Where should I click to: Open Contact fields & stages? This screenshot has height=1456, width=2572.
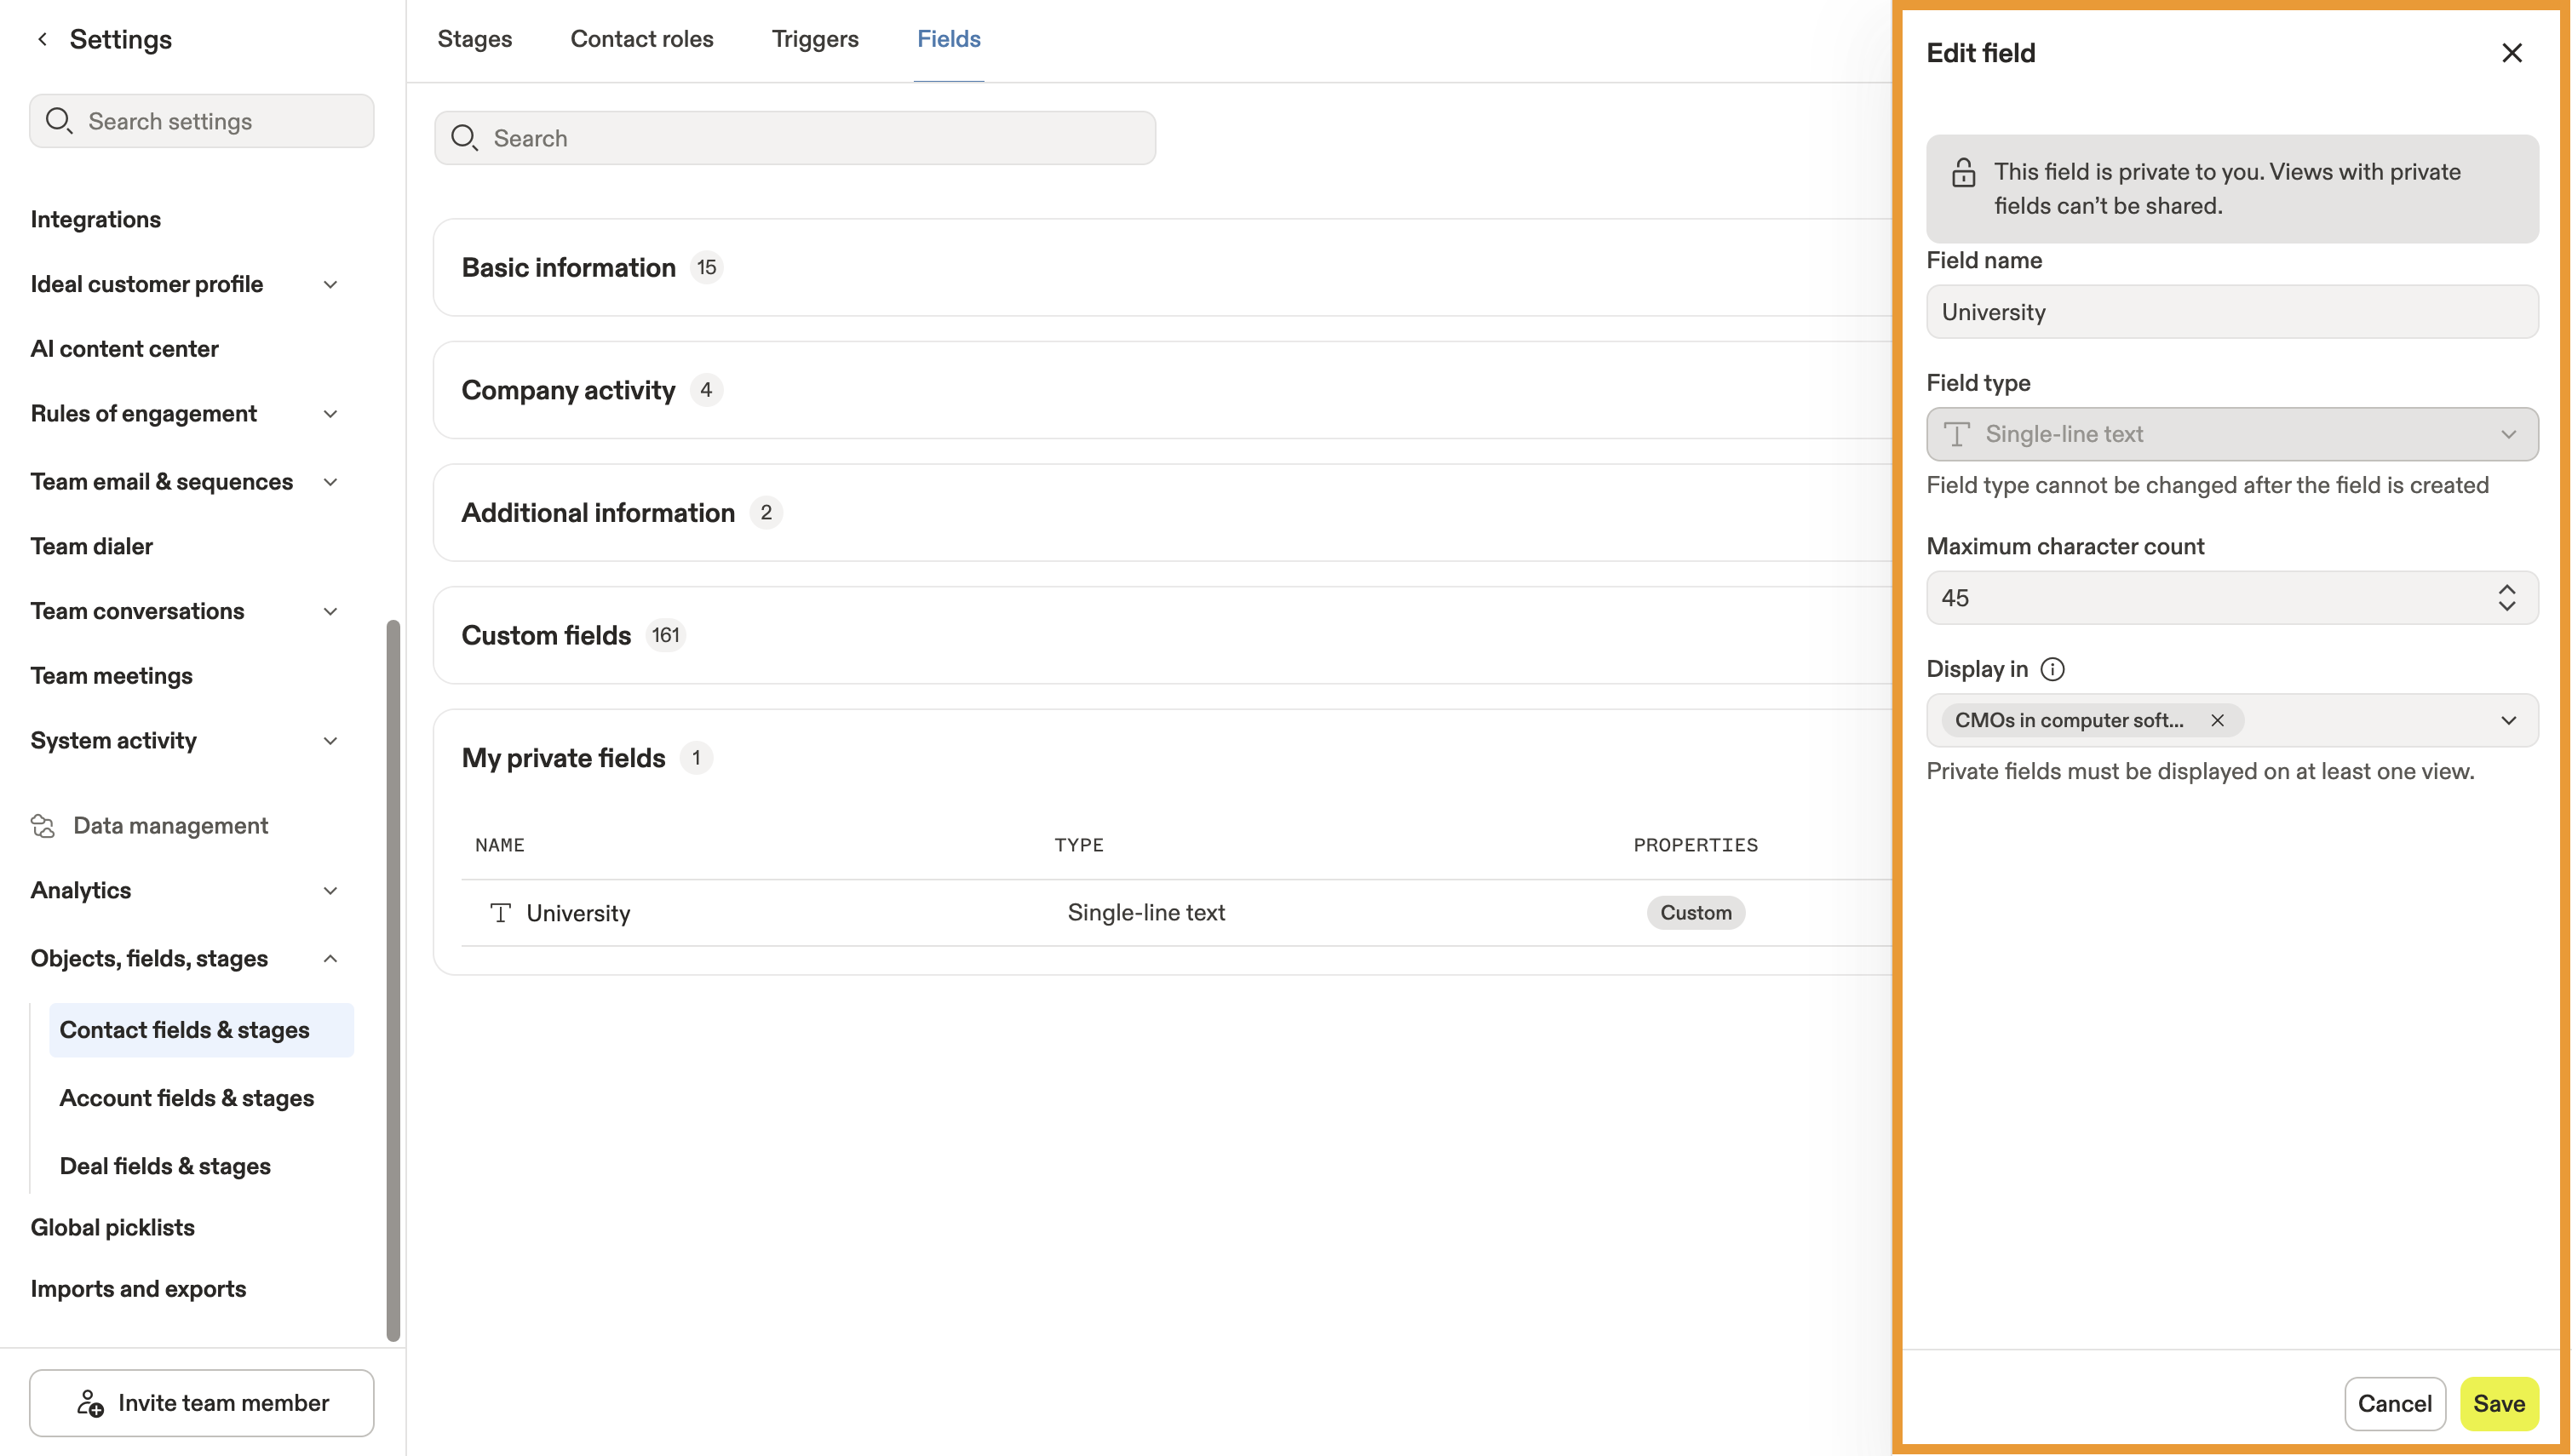coord(201,1030)
